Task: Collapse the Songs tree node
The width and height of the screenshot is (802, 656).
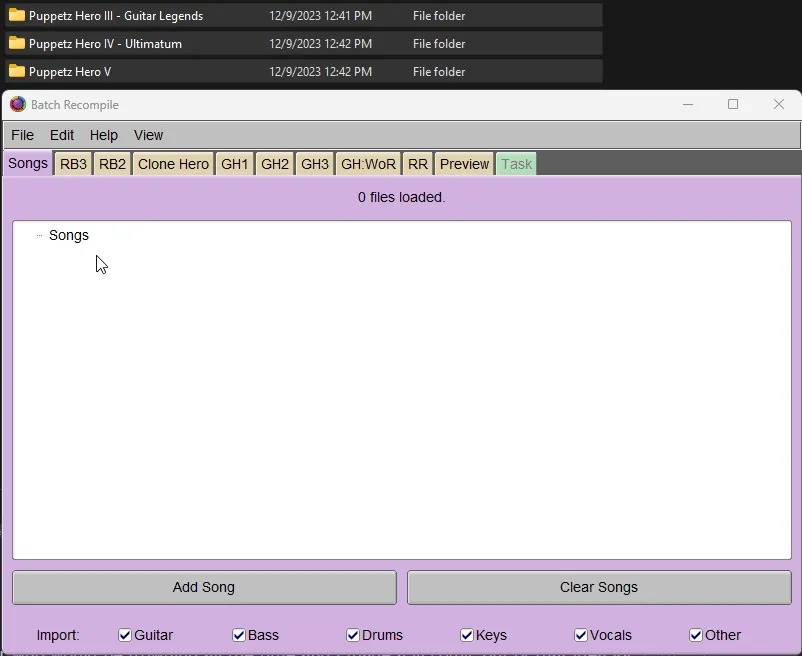Action: 37,235
